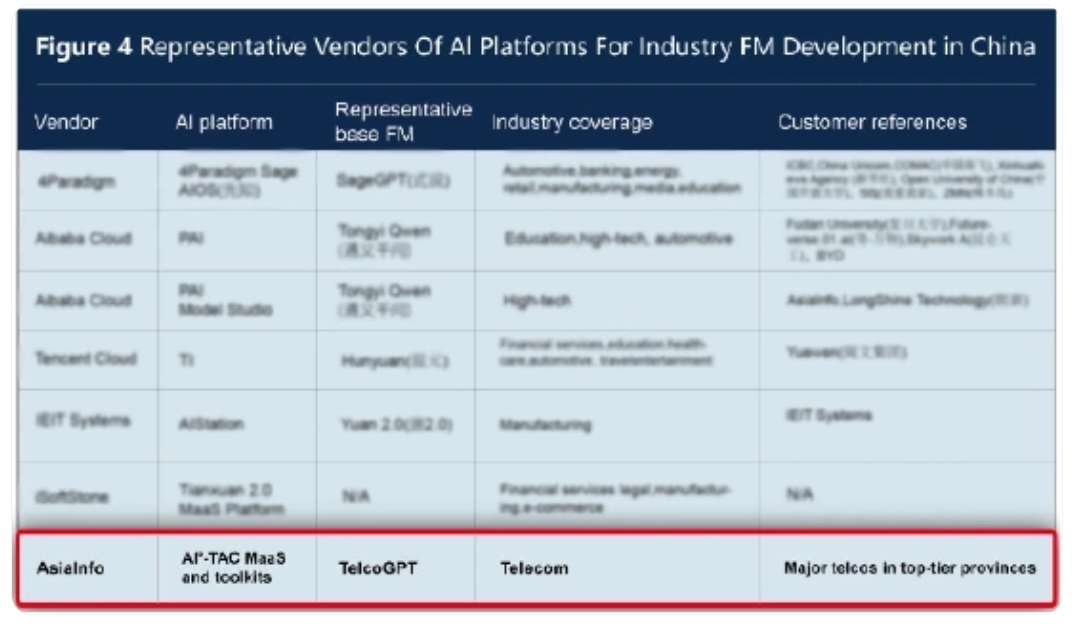The height and width of the screenshot is (631, 1072).
Task: Select the AI platform column header
Action: coord(223,122)
